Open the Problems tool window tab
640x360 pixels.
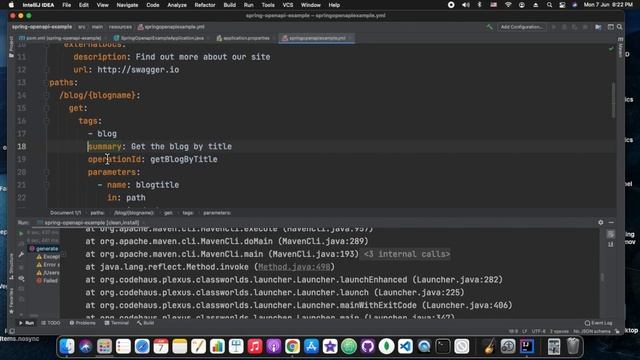82,323
